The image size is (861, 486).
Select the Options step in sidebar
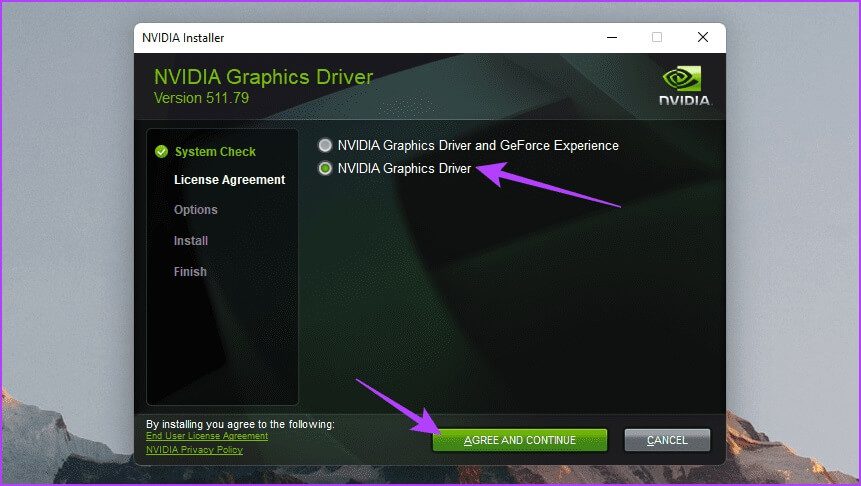point(195,210)
